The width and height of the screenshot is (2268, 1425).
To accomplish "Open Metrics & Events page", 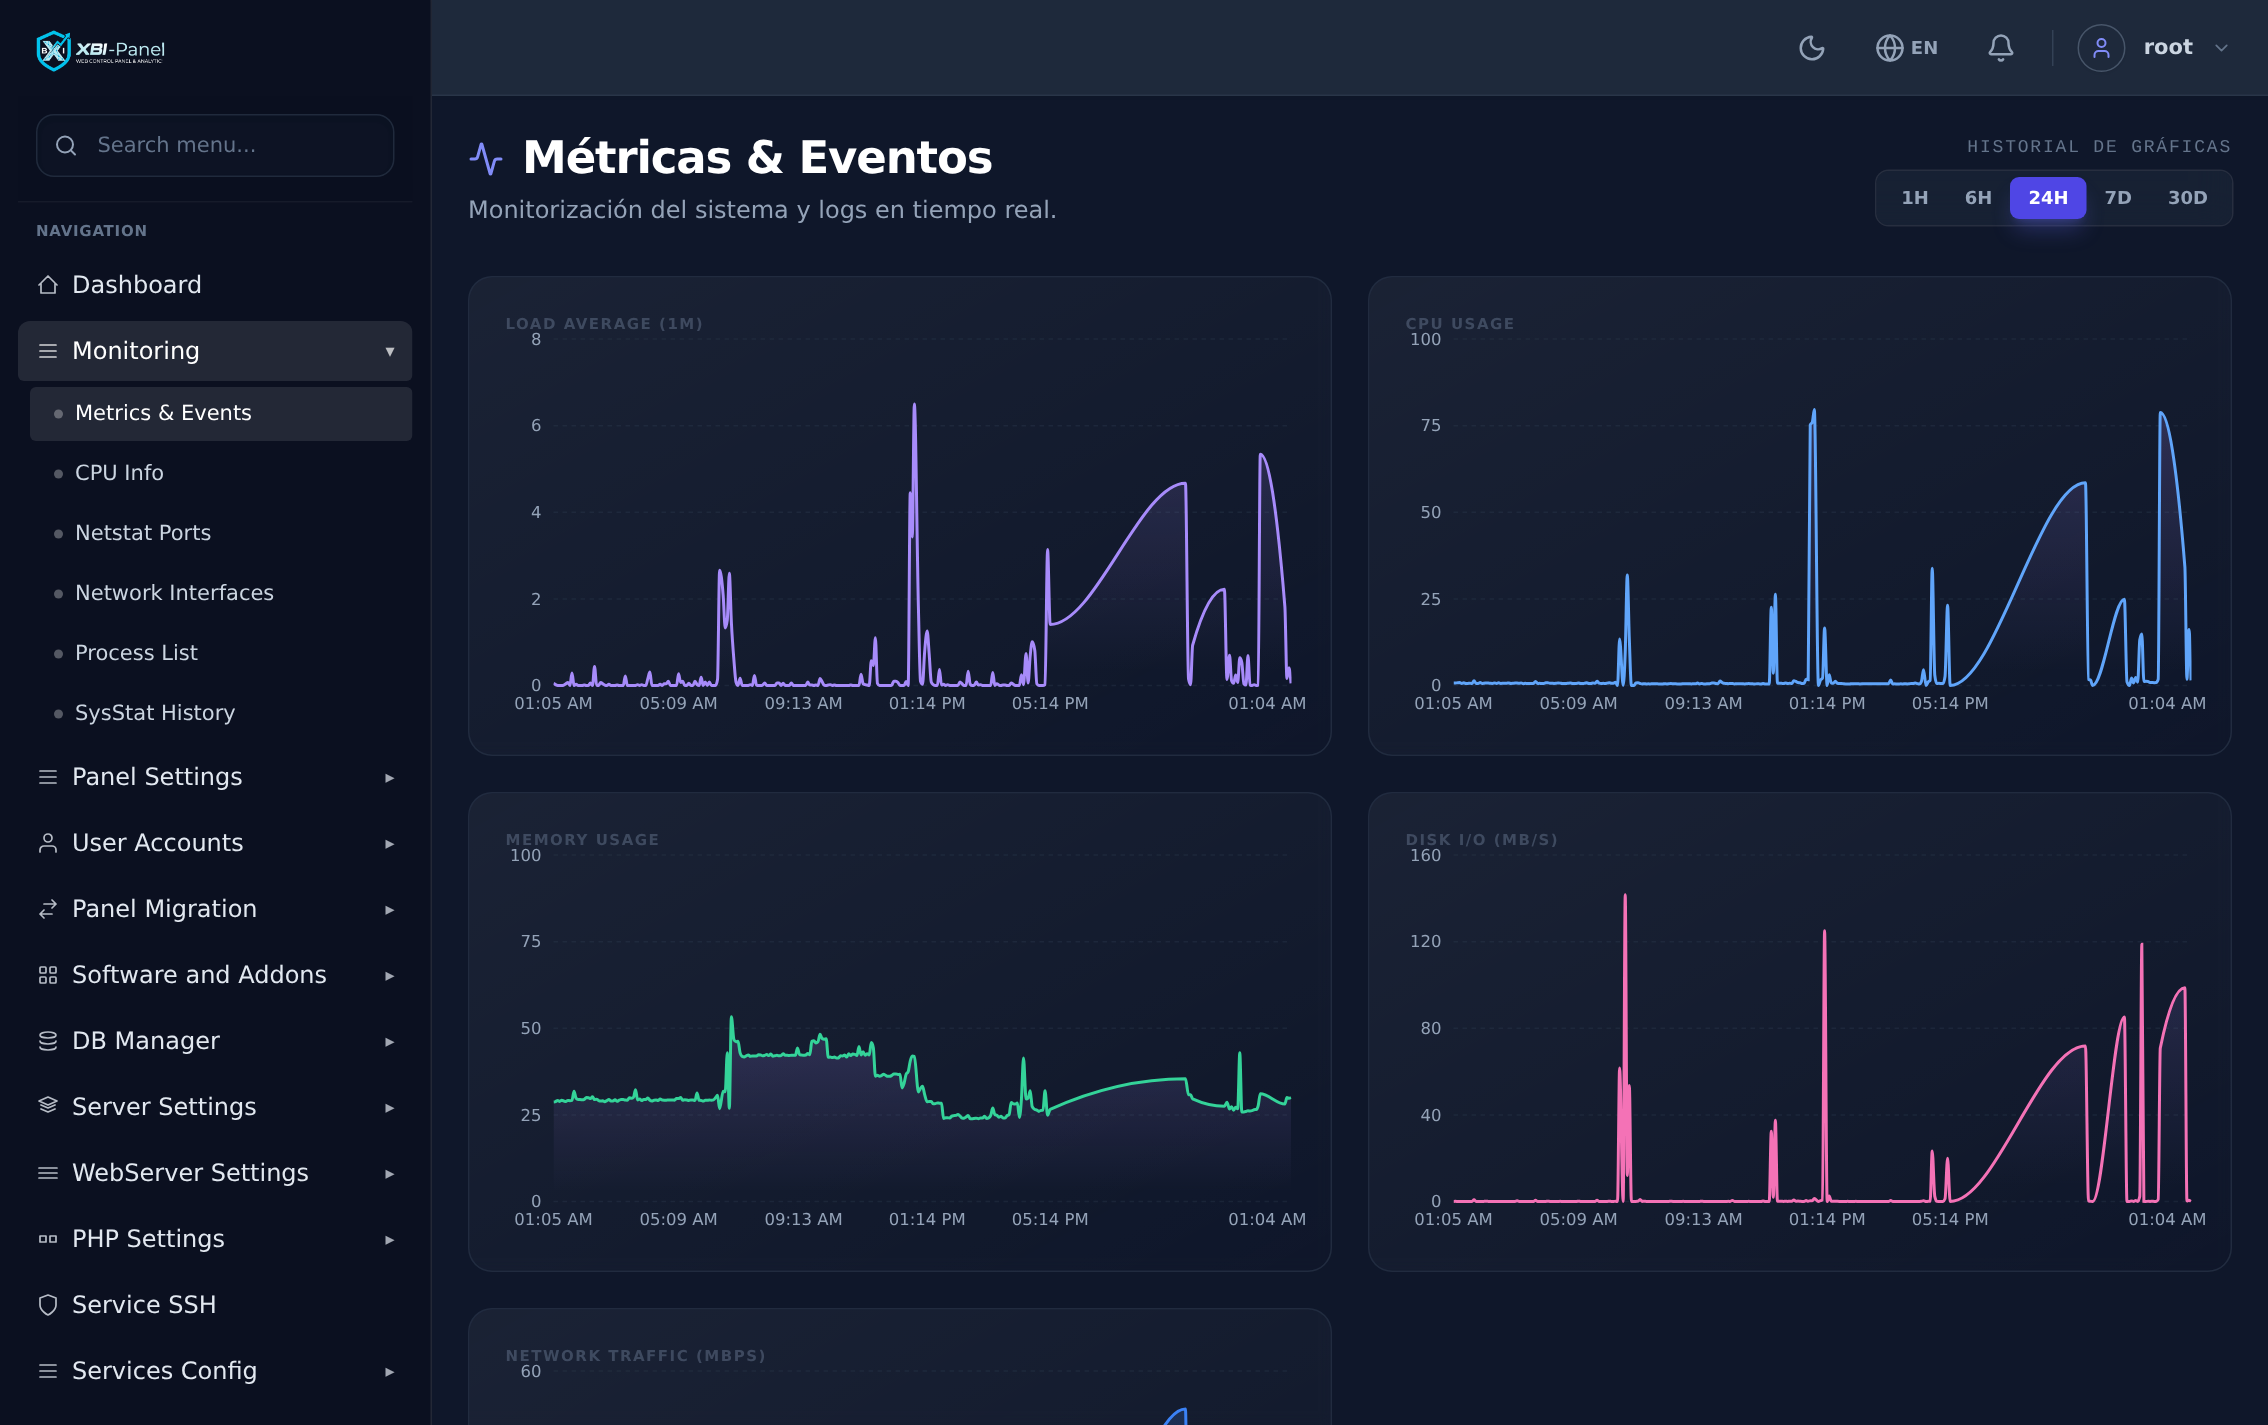I will 221,414.
